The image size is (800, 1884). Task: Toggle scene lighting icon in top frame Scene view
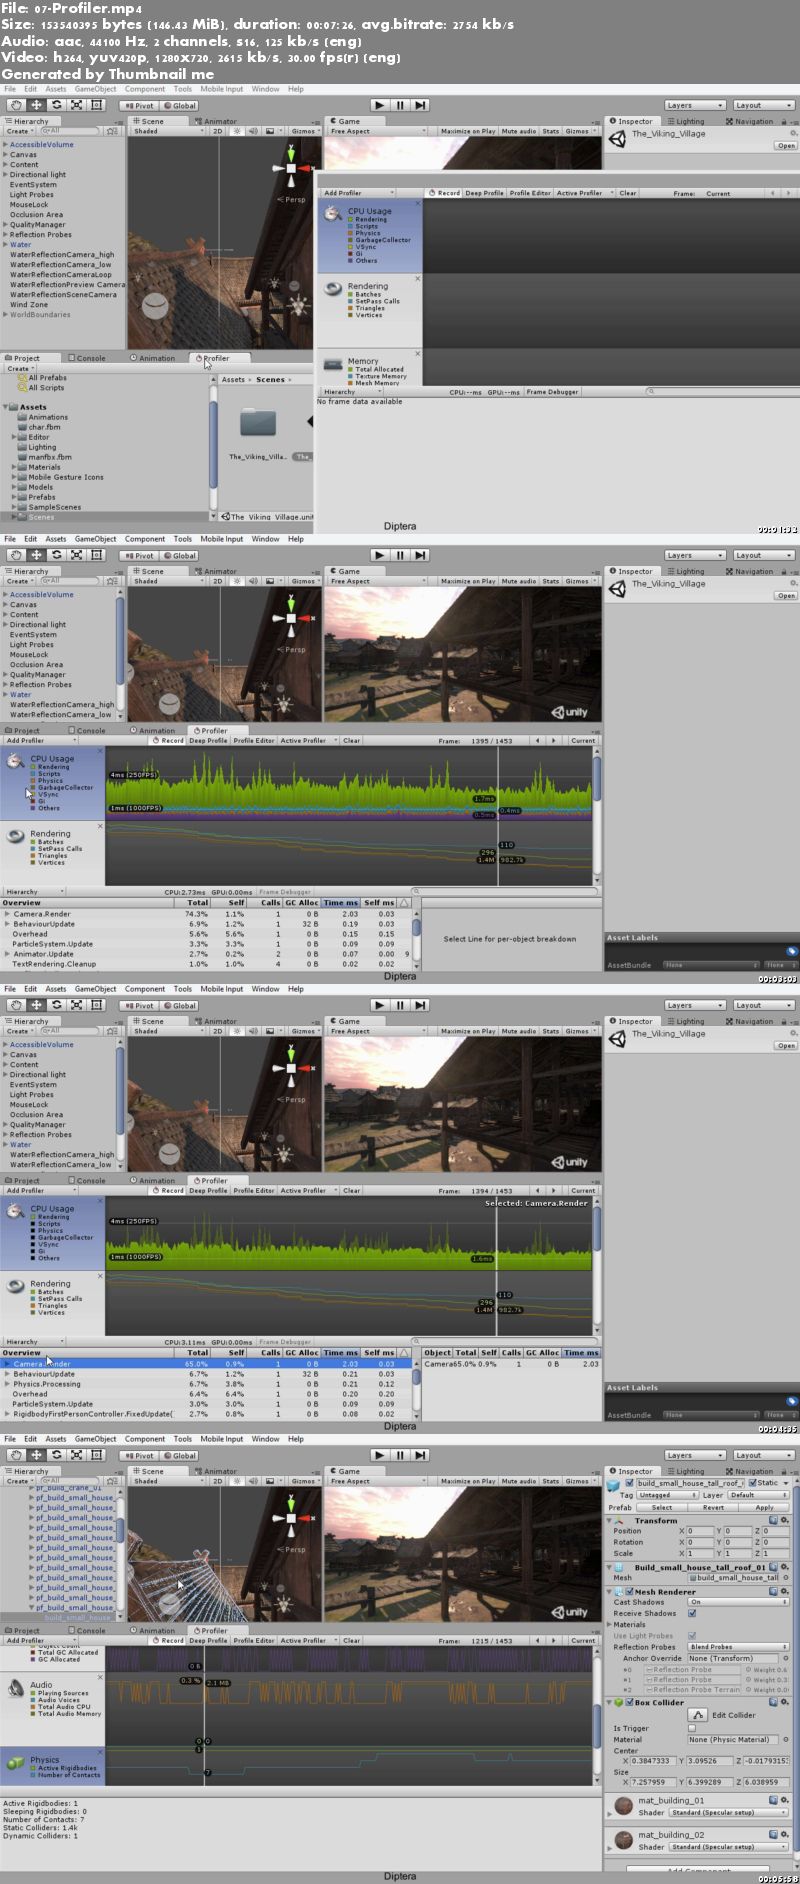(235, 131)
